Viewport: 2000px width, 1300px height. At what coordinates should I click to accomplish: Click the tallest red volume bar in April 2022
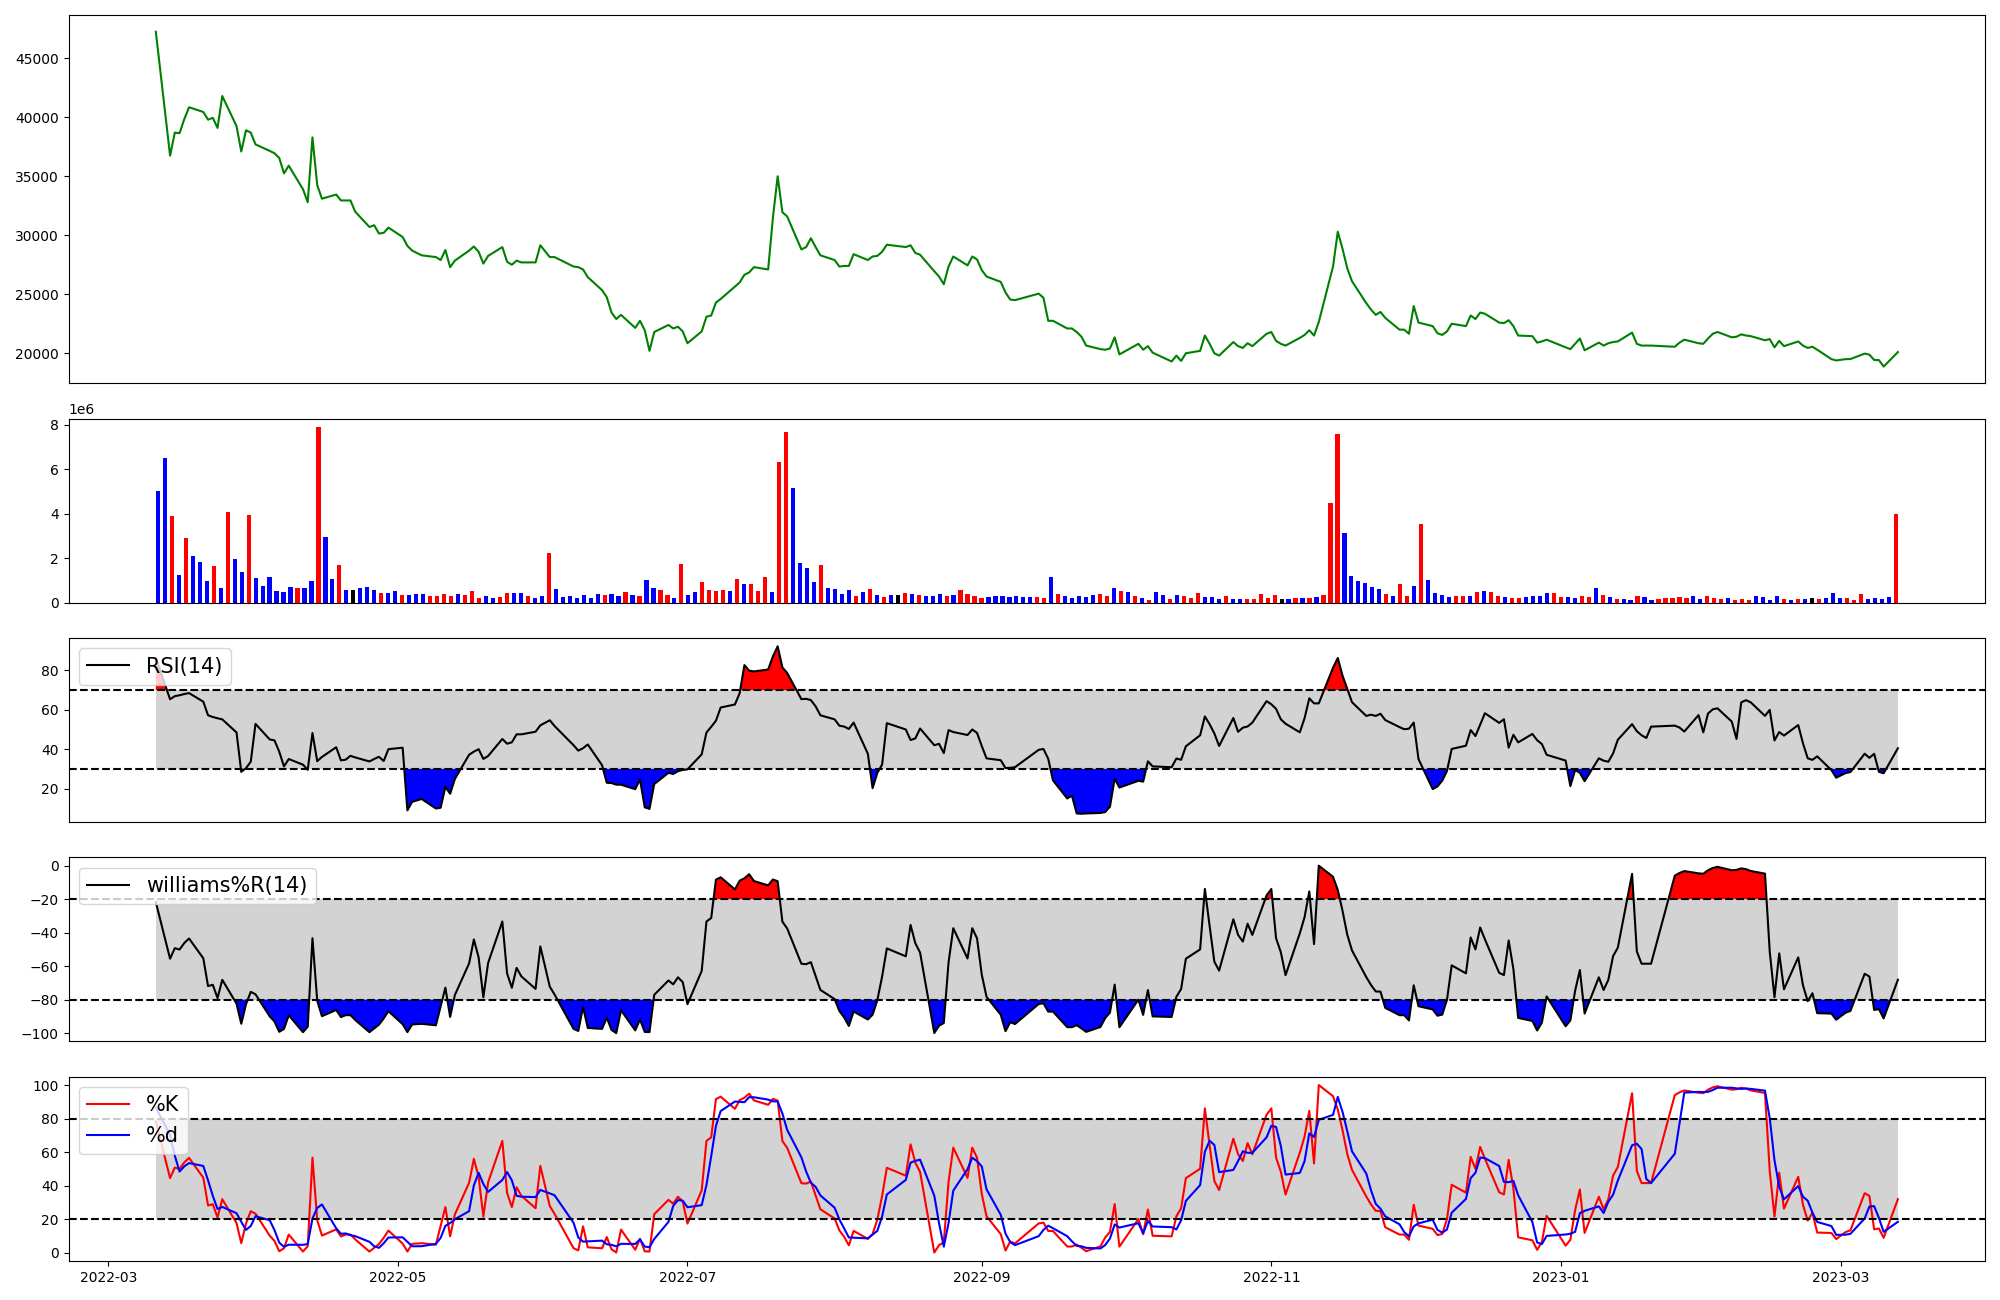(318, 515)
